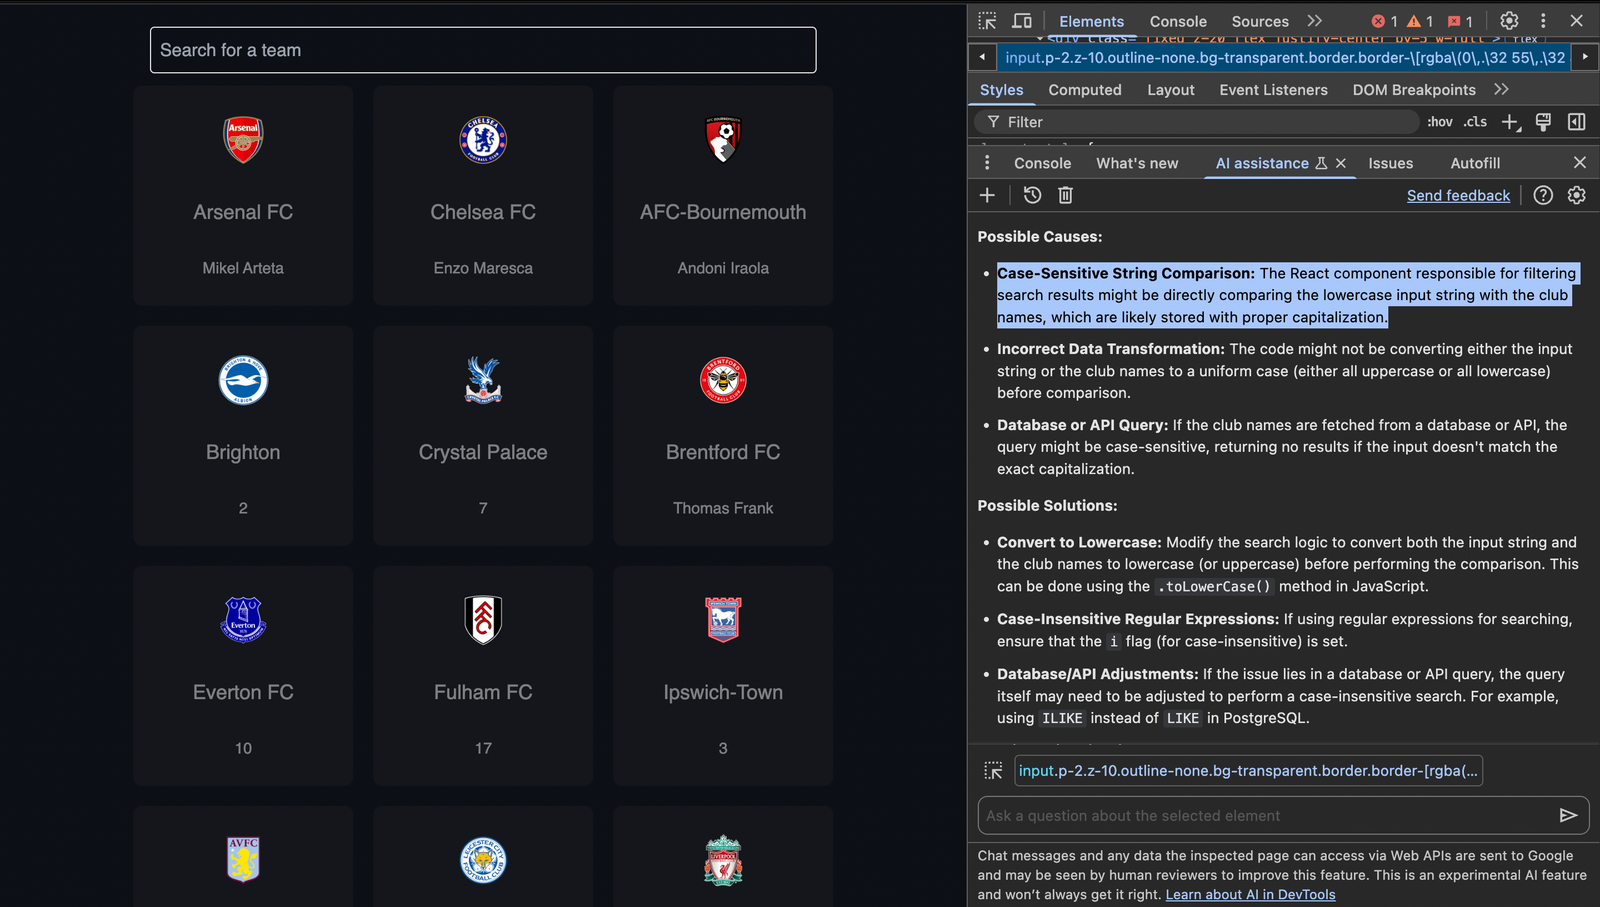Click the Fulham FC team name
Screen dimensions: 1600x907
click(x=483, y=692)
